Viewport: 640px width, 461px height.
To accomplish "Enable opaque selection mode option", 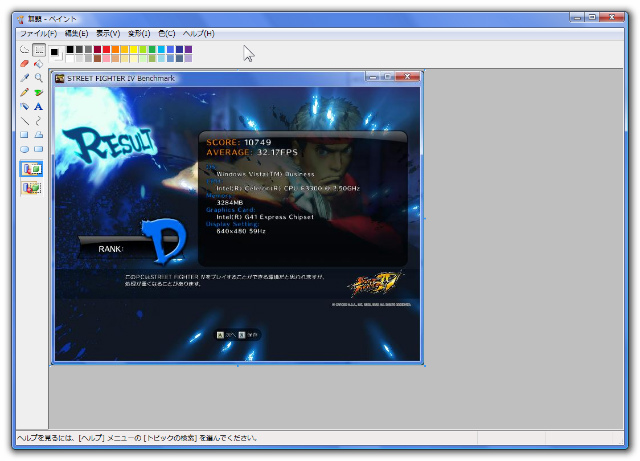I will coord(32,169).
